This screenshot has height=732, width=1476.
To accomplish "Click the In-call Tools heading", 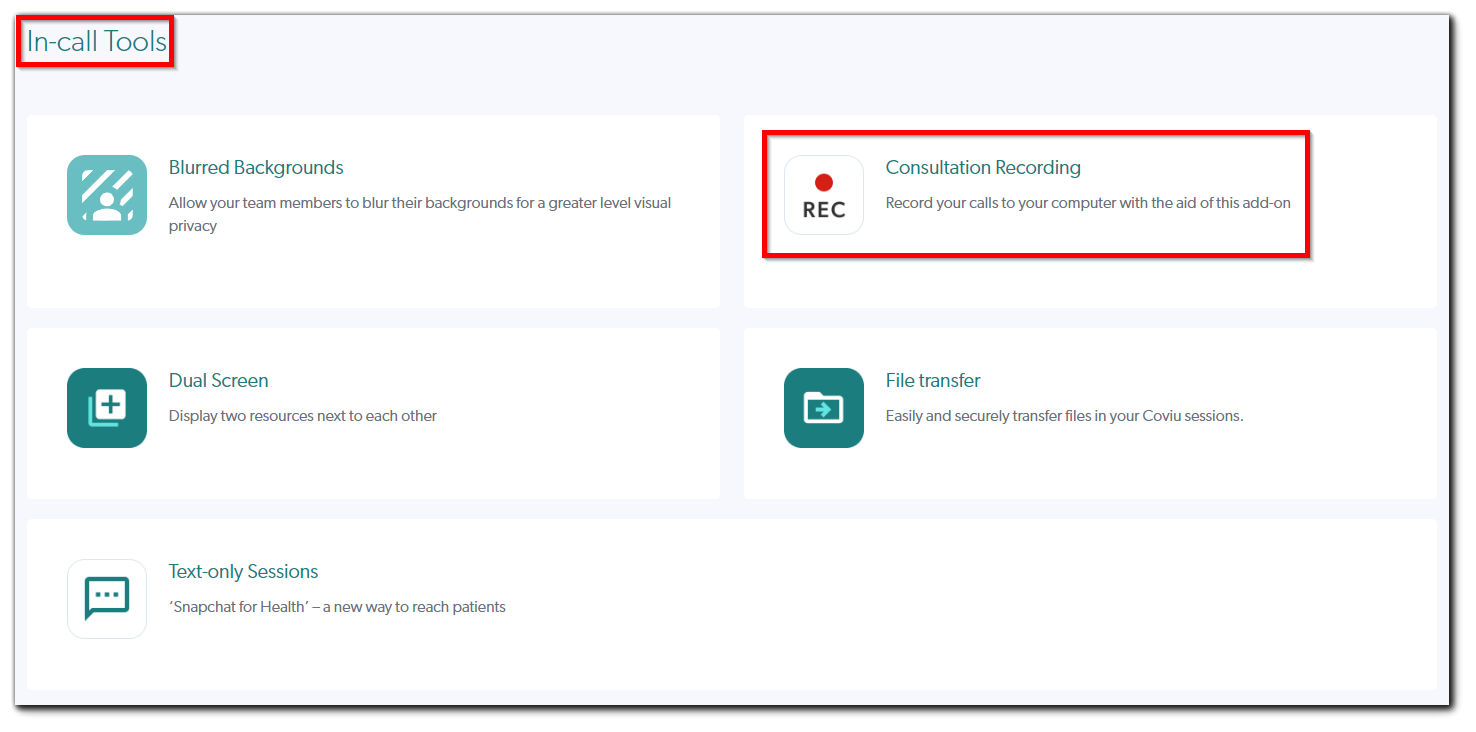I will (95, 41).
